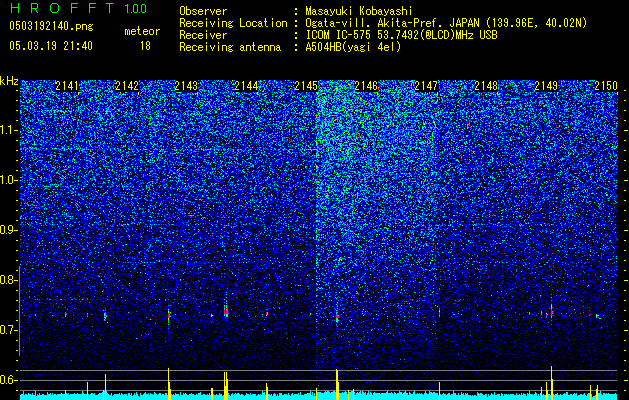629x400 pixels.
Task: Click time marker 2141
Action: coord(67,86)
